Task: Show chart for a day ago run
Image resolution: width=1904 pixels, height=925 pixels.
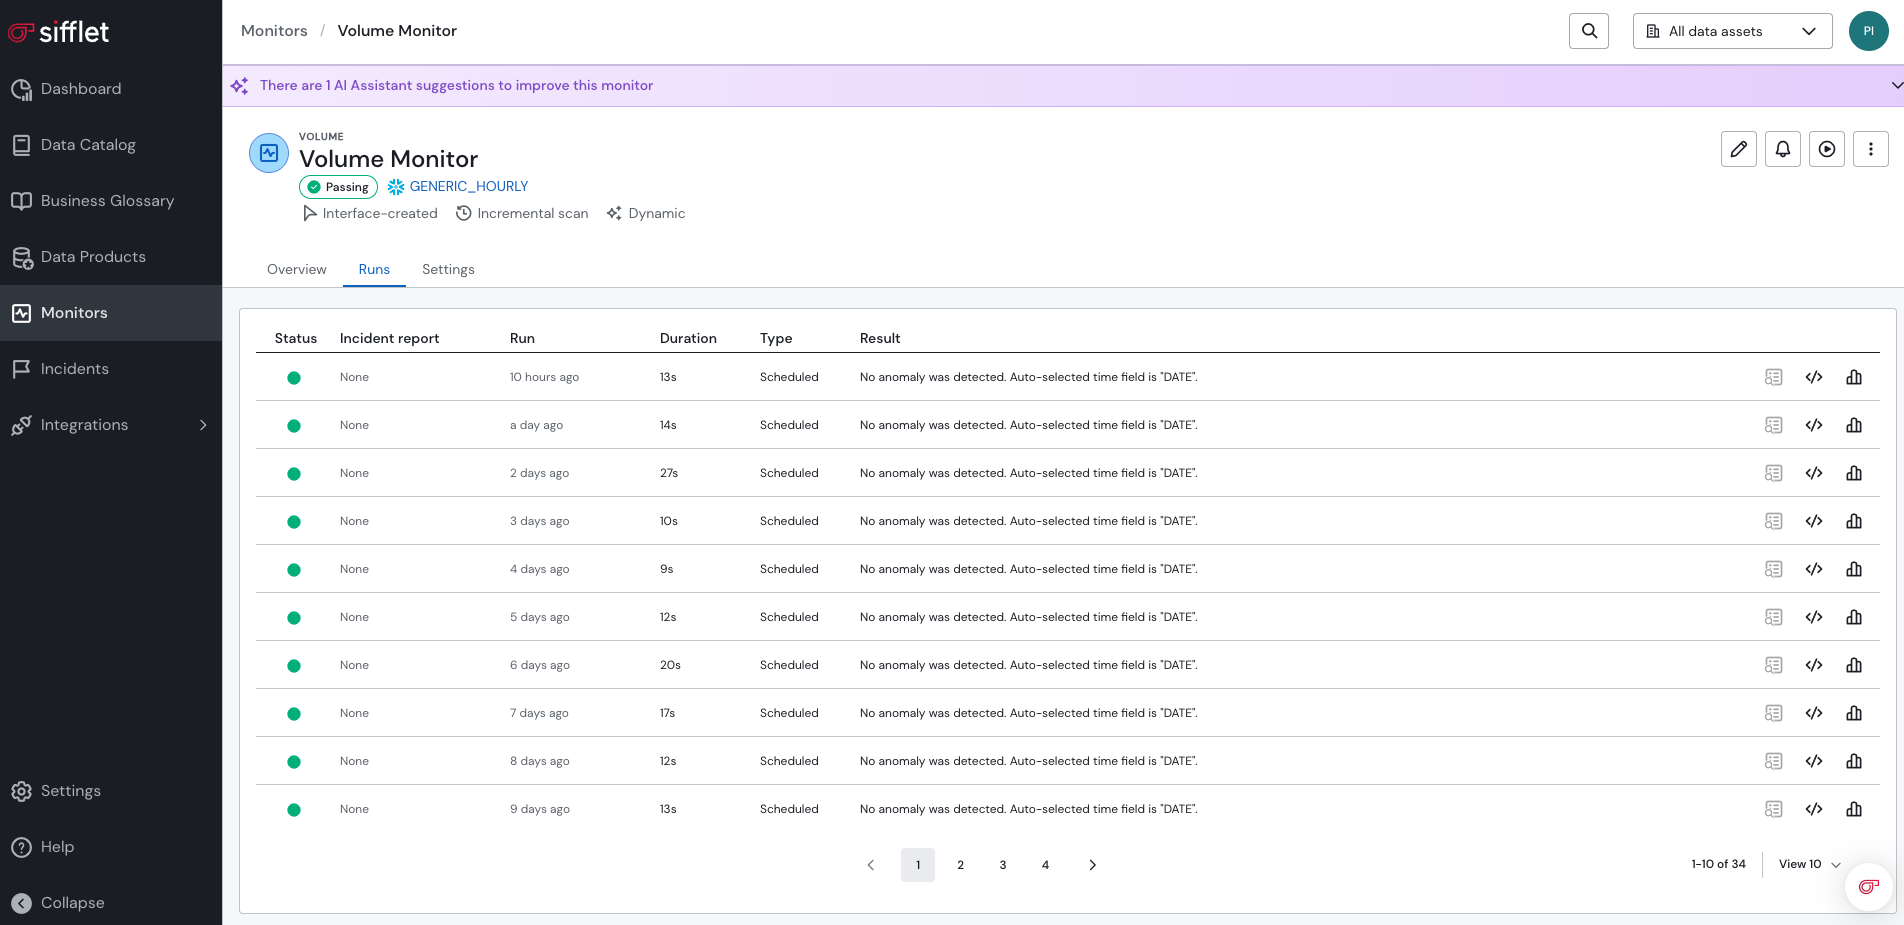Action: click(1854, 425)
